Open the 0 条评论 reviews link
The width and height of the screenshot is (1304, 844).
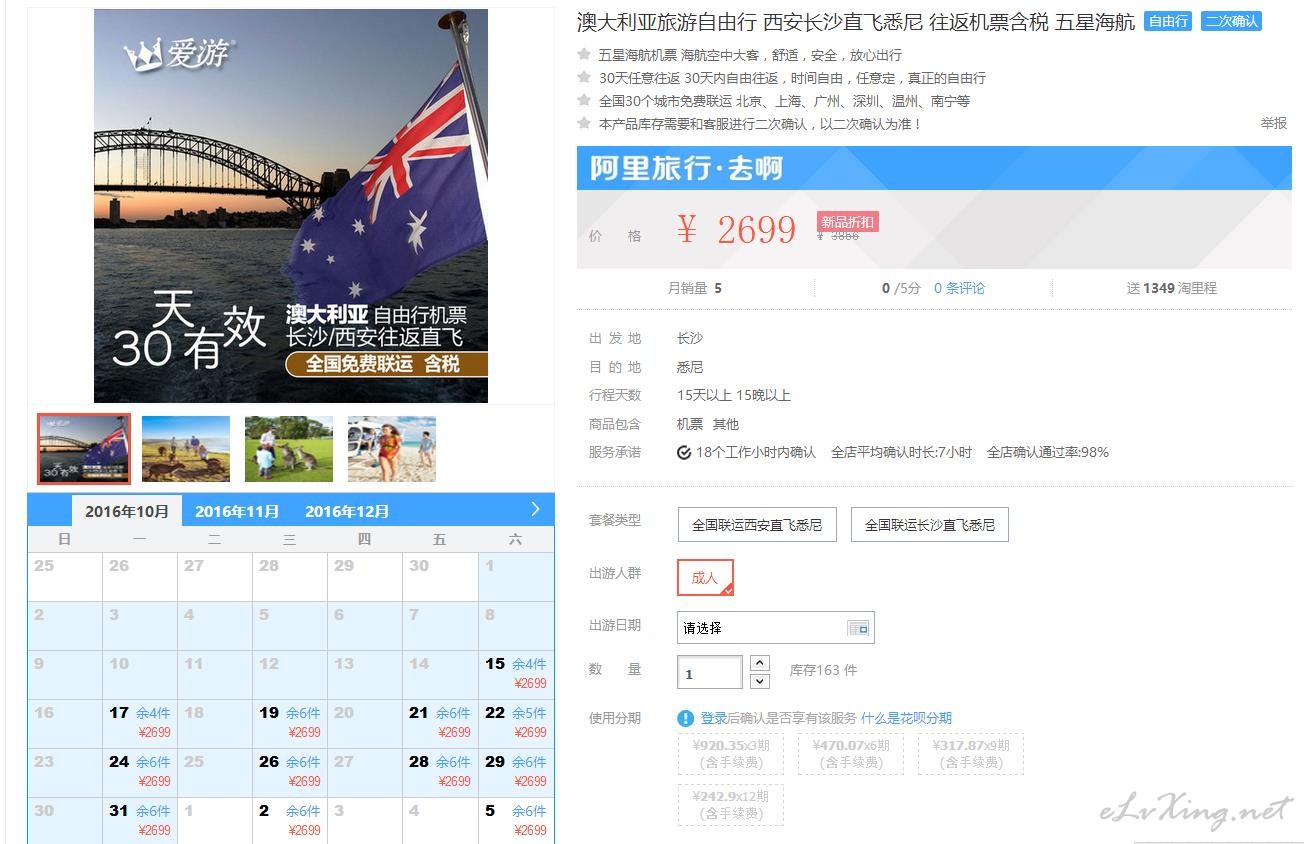(x=959, y=288)
